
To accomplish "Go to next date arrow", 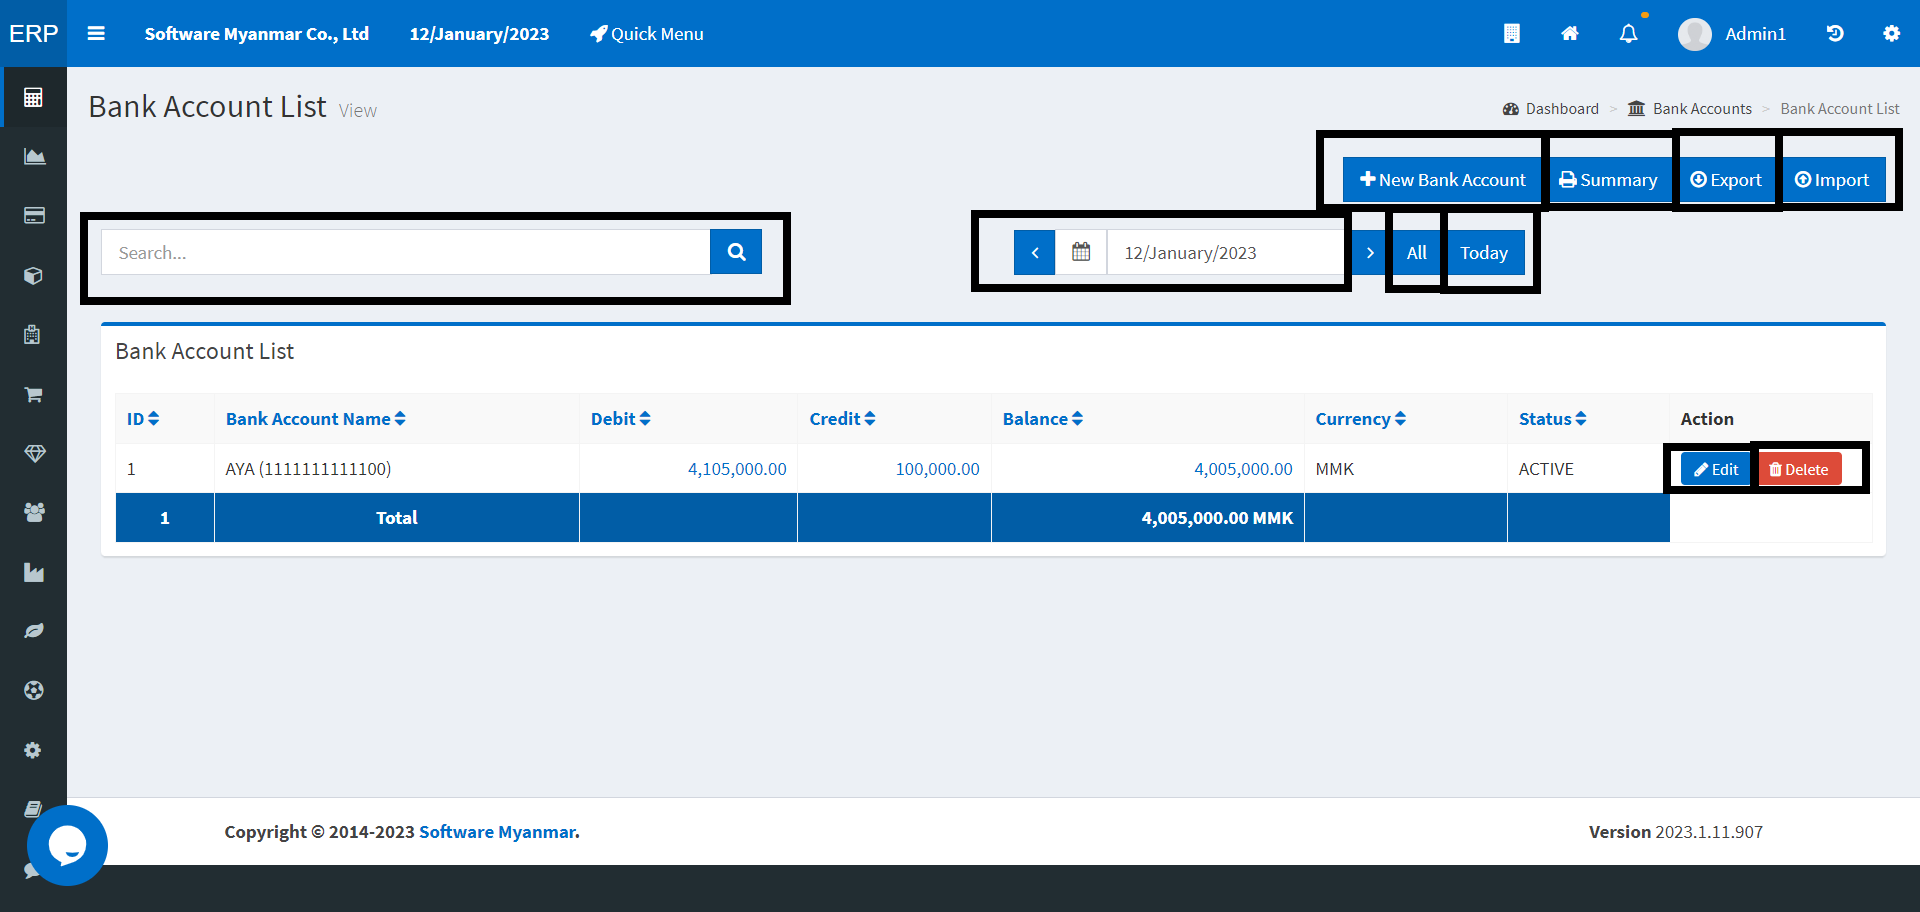I will coord(1370,252).
